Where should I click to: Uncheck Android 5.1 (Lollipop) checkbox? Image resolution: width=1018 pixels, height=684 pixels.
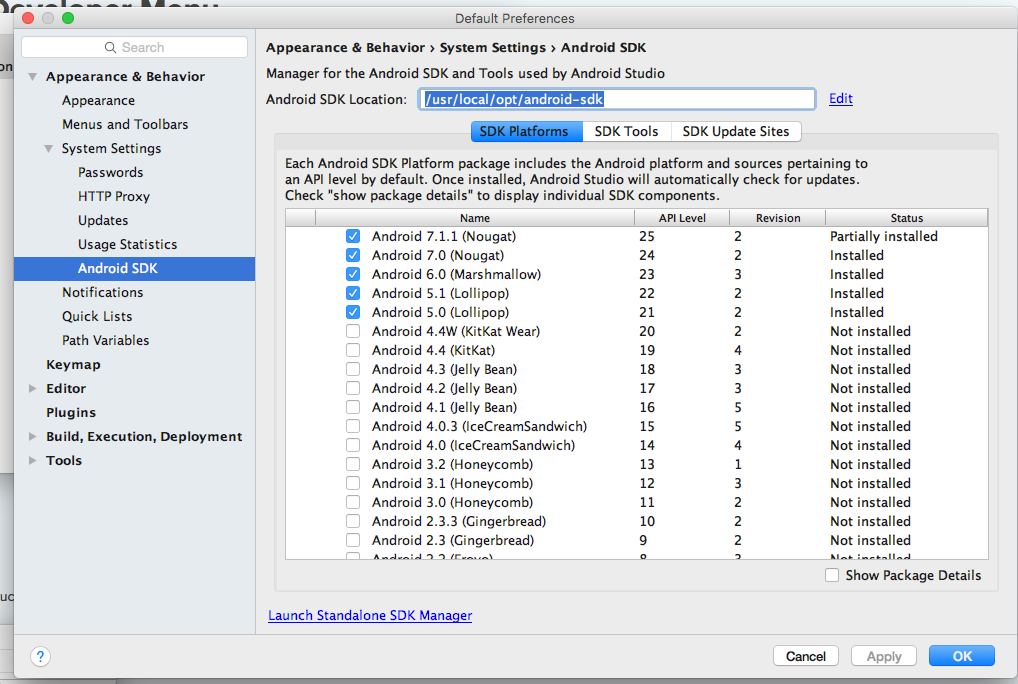[353, 293]
